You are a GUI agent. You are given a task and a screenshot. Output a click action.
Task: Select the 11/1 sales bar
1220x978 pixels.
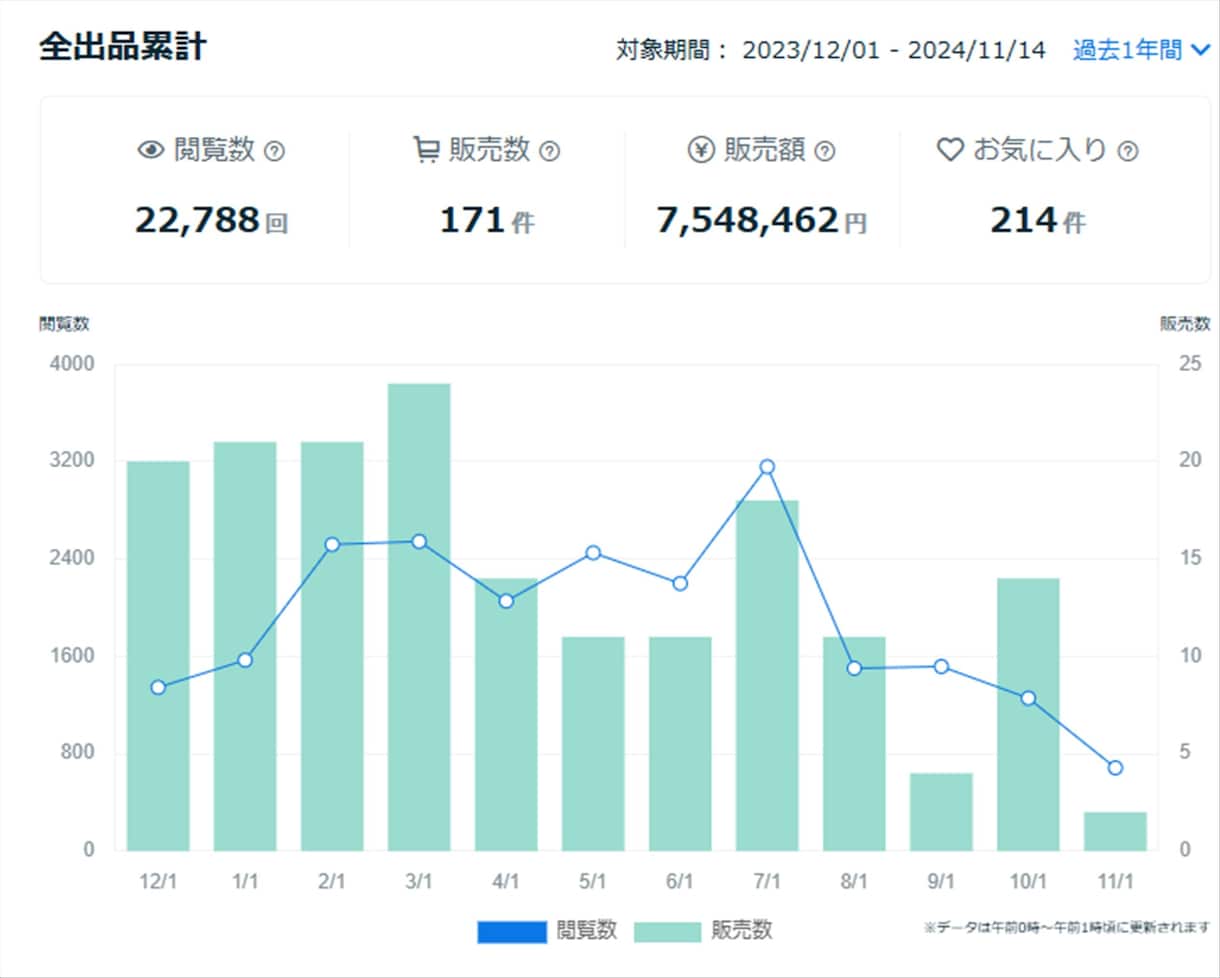1115,832
